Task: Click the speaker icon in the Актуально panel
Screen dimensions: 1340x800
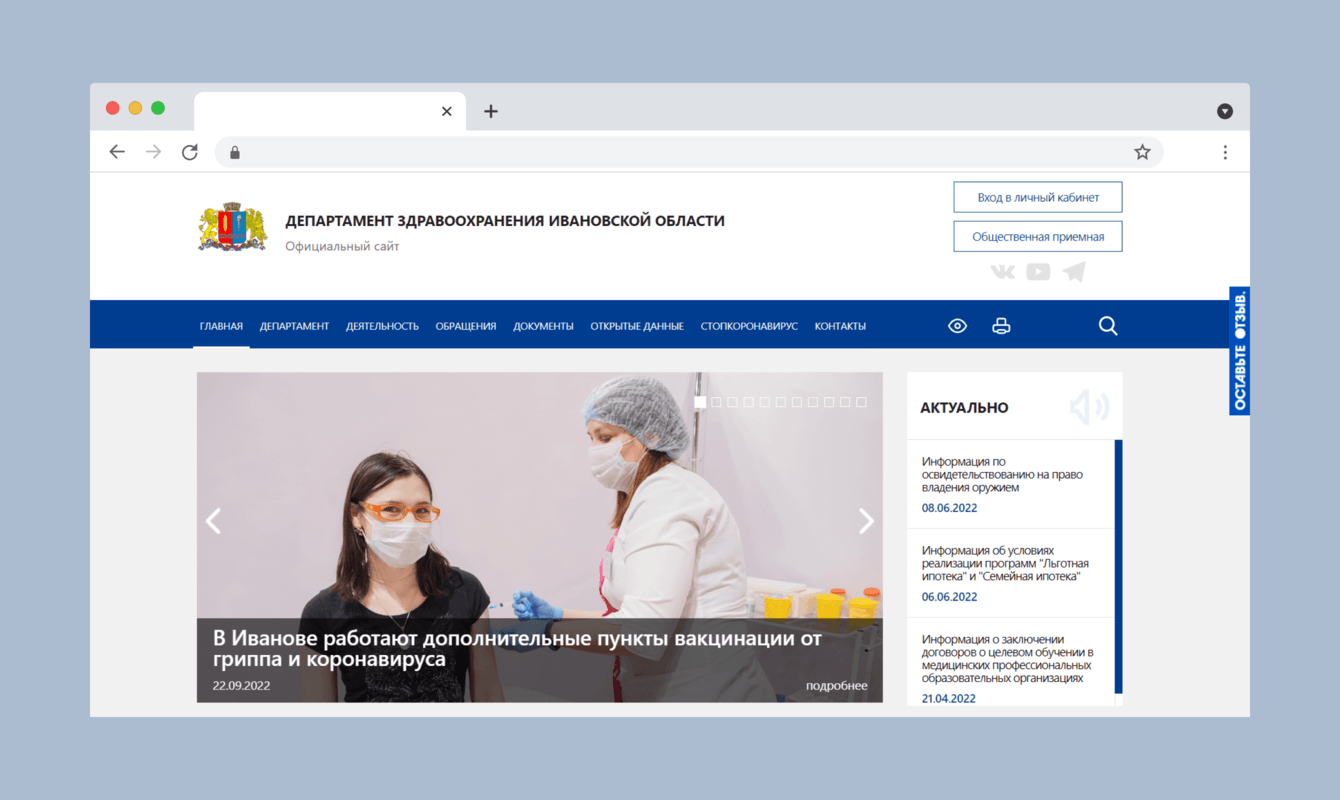Action: coord(1088,407)
